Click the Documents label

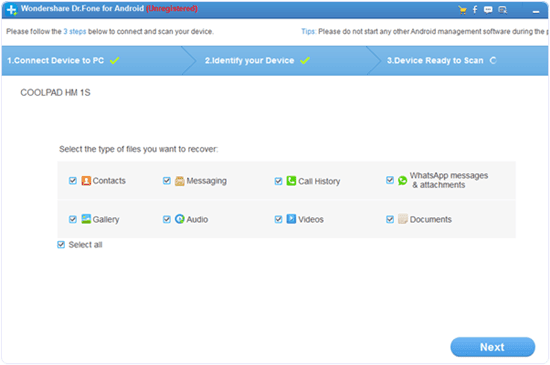pyautogui.click(x=431, y=219)
